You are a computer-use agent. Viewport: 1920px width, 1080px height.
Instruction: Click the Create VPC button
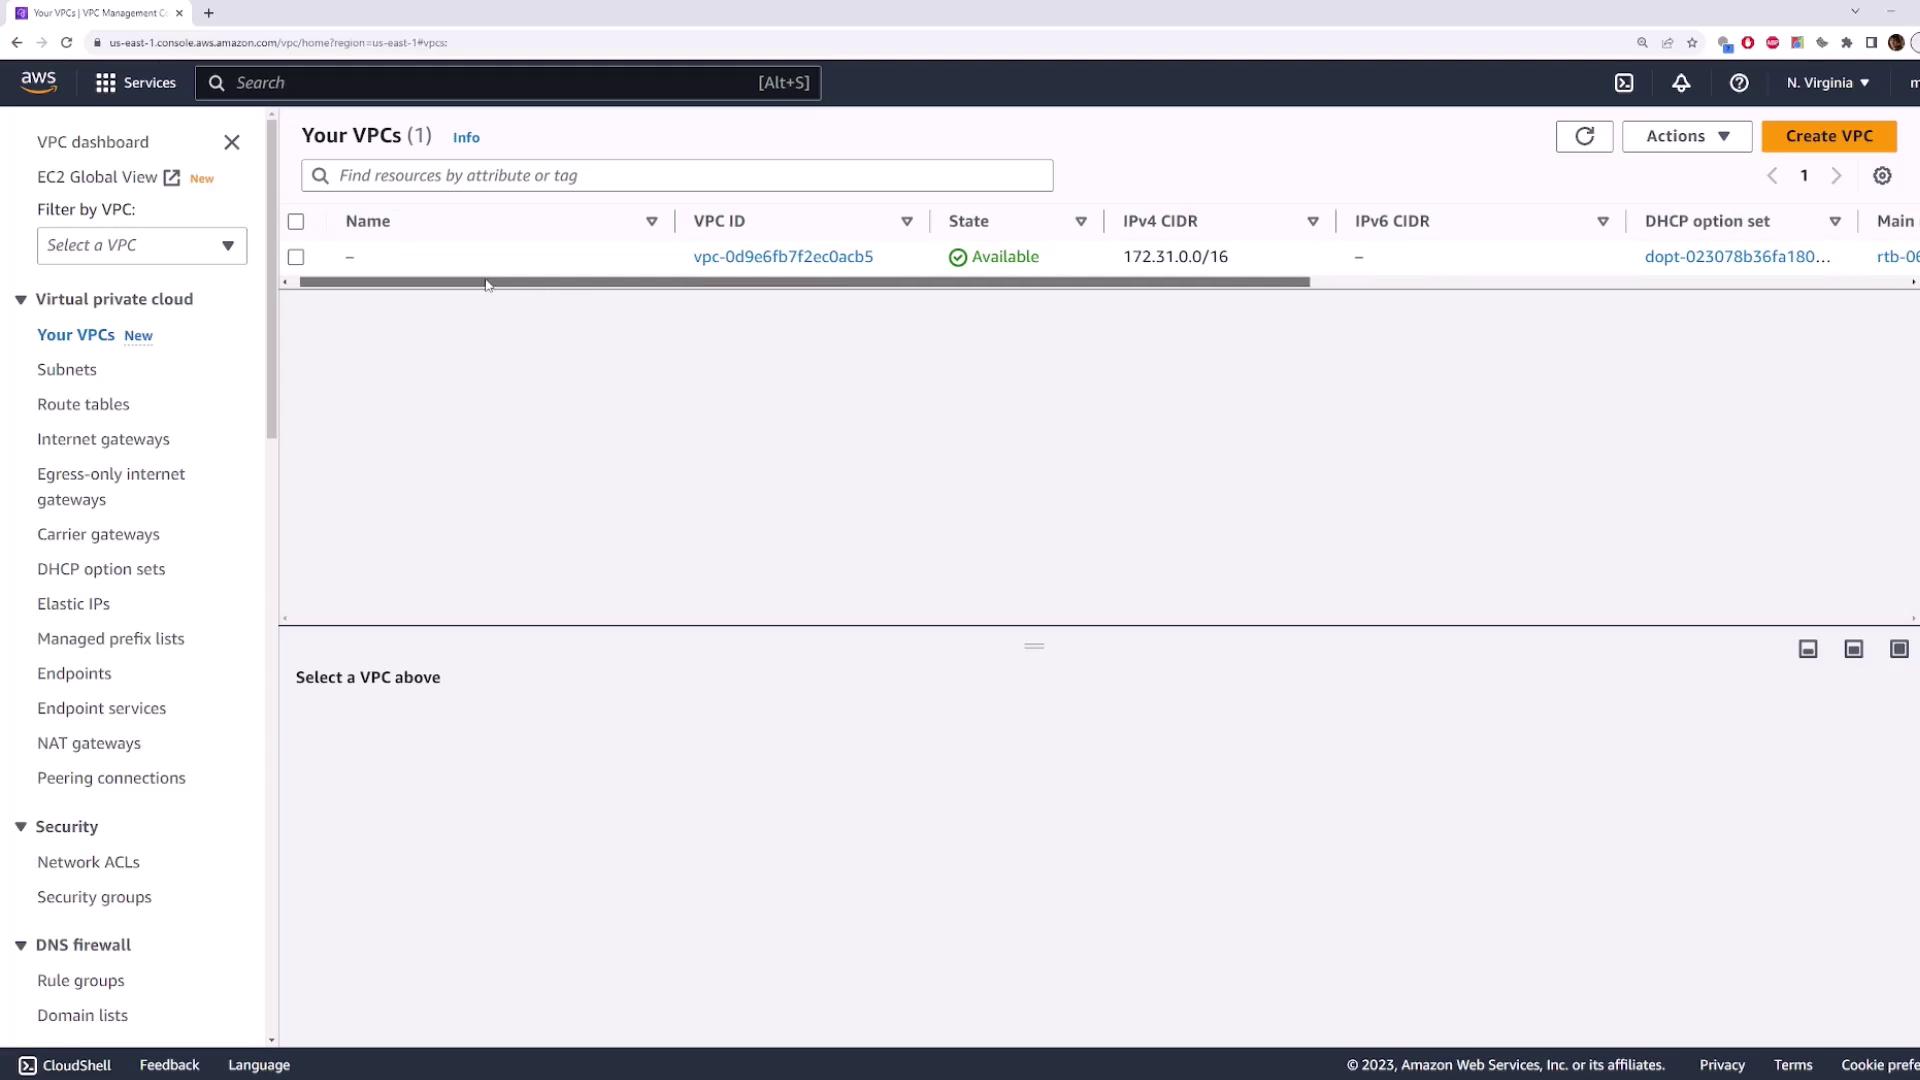pyautogui.click(x=1828, y=136)
